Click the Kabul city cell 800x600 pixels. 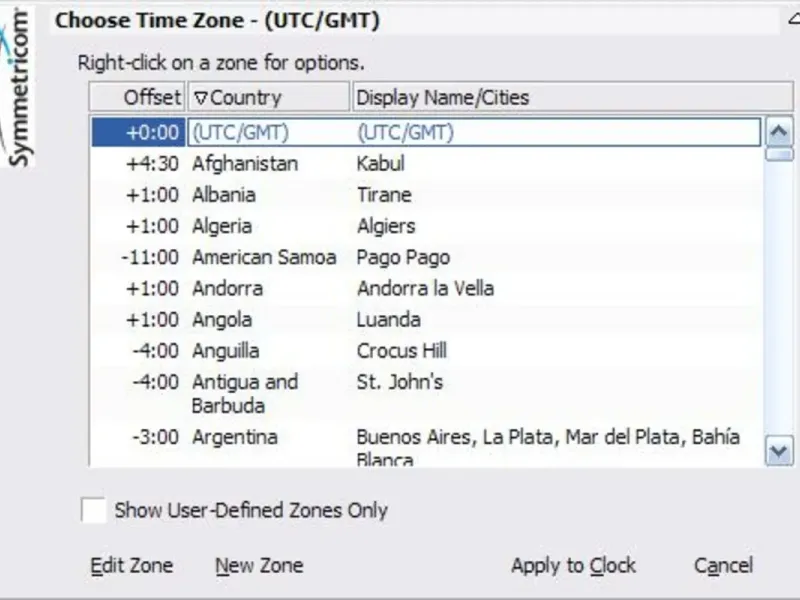[381, 164]
